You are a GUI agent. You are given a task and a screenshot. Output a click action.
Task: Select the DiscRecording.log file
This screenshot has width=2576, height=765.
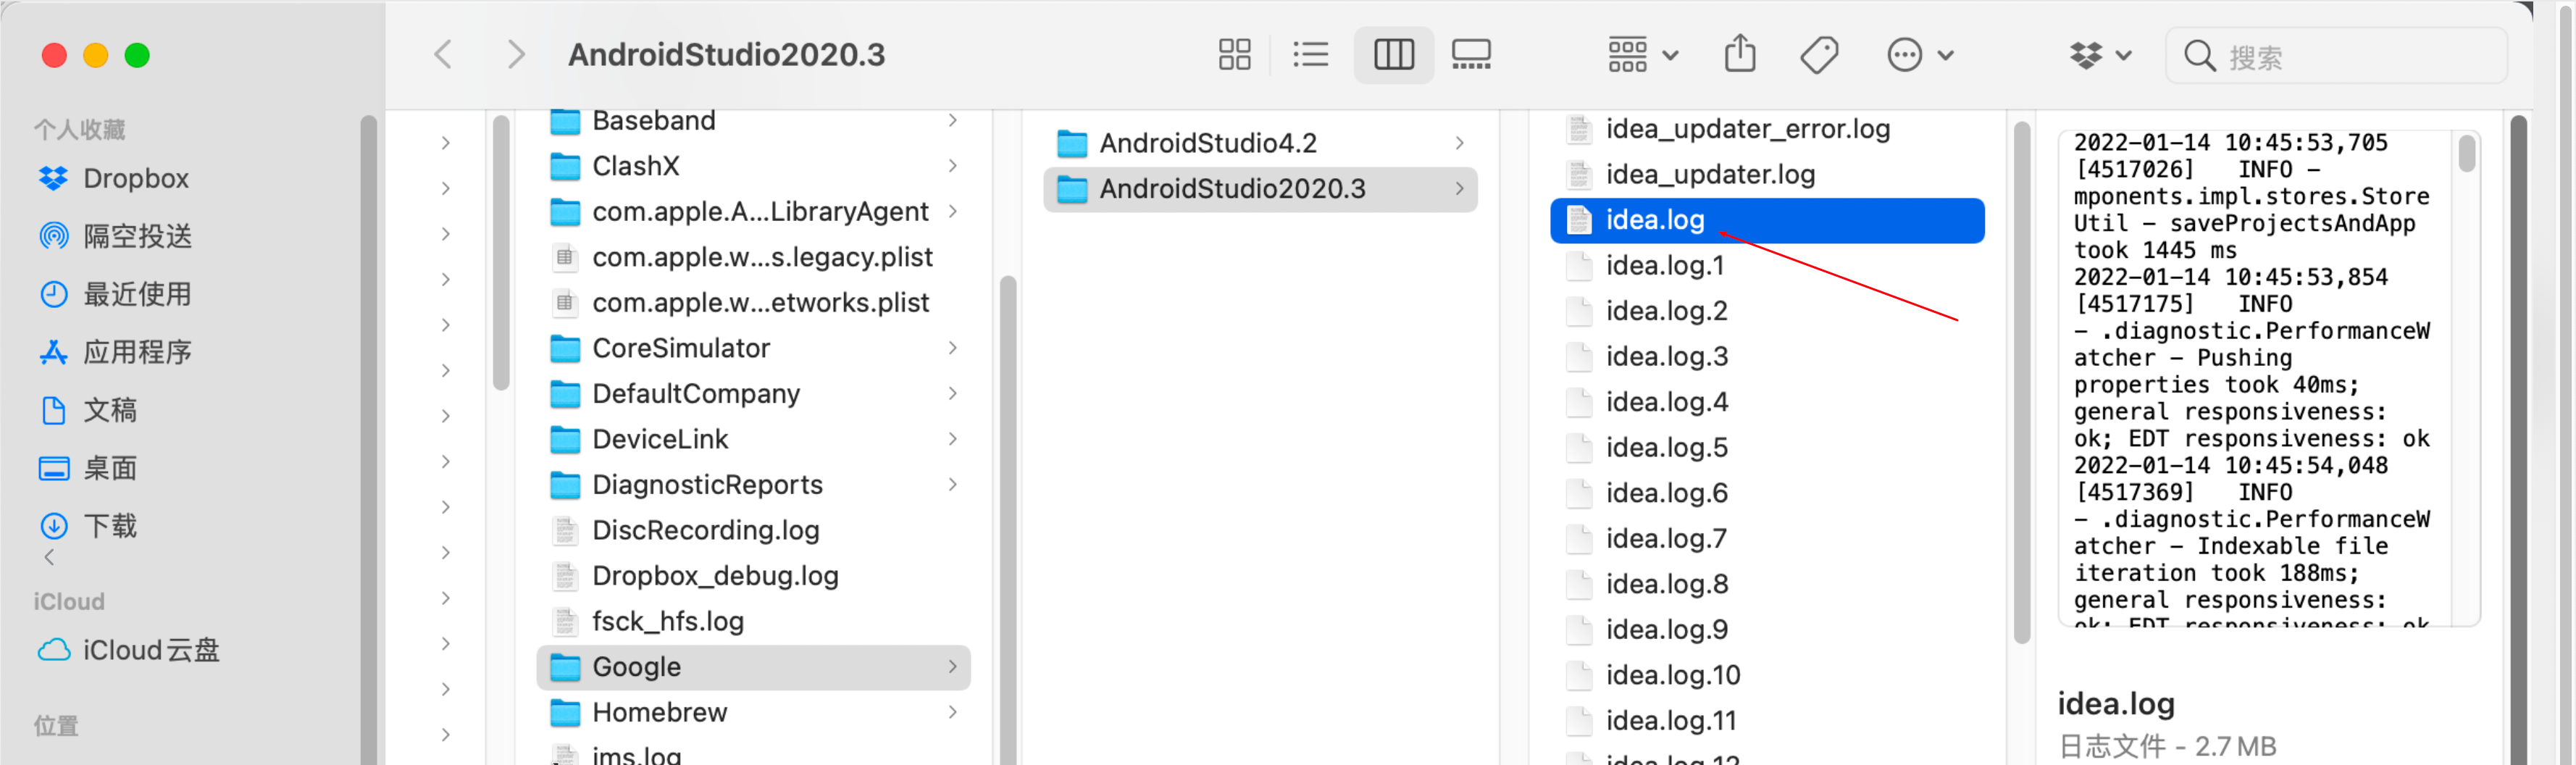[754, 530]
